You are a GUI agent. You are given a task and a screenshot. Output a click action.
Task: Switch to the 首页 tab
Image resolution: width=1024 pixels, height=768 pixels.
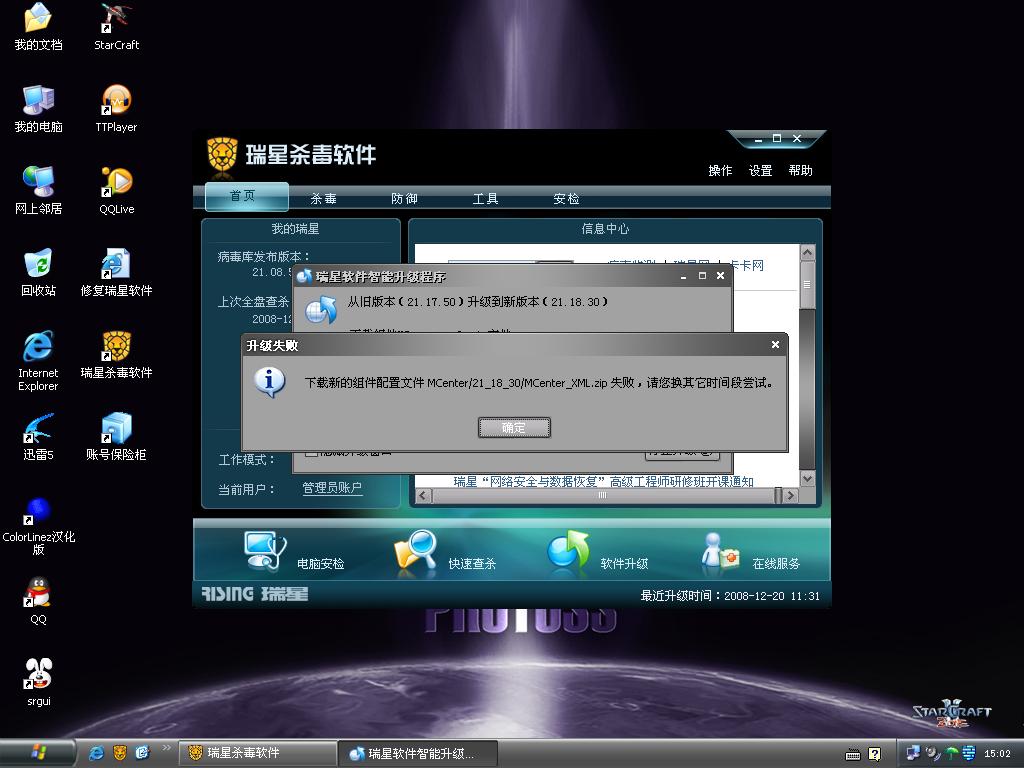[x=246, y=197]
